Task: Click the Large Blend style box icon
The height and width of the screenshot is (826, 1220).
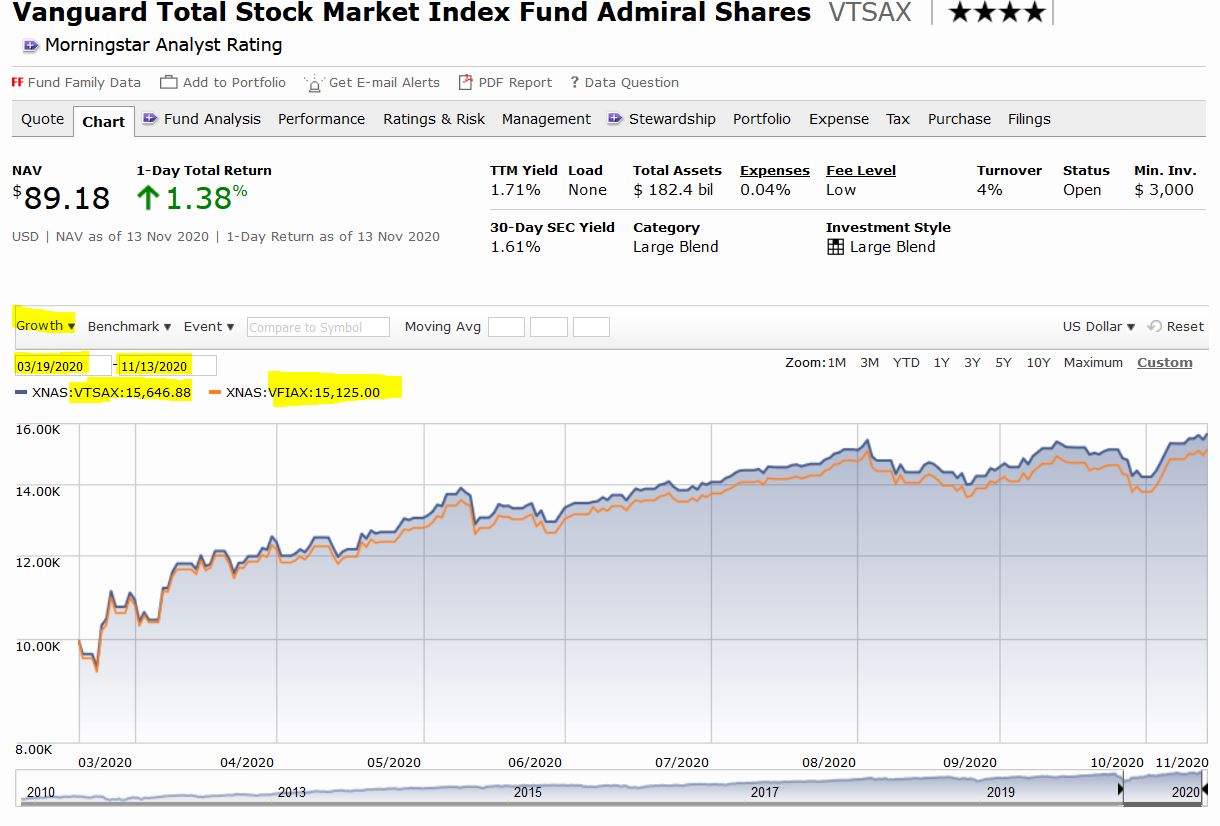Action: (x=836, y=247)
